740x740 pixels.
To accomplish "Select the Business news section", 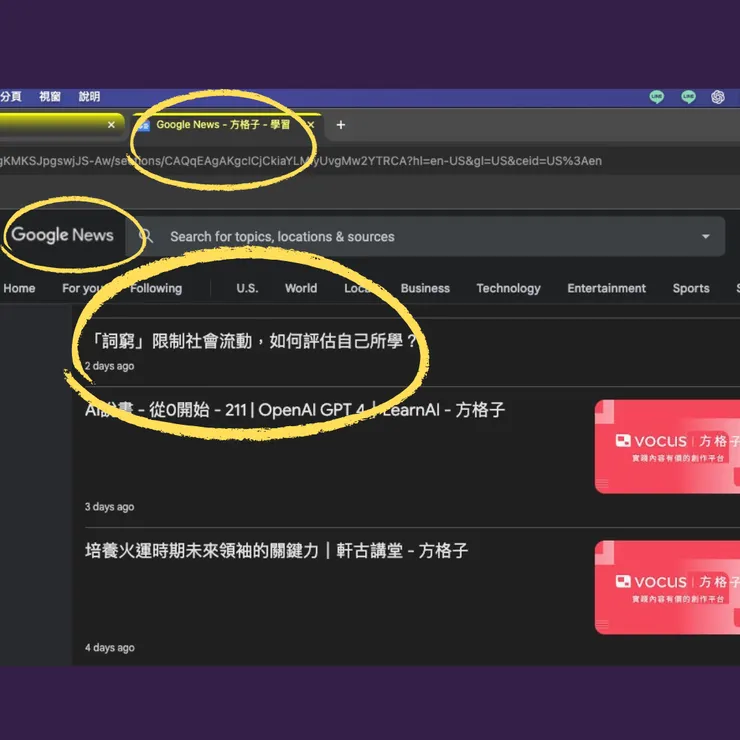I will (x=425, y=288).
